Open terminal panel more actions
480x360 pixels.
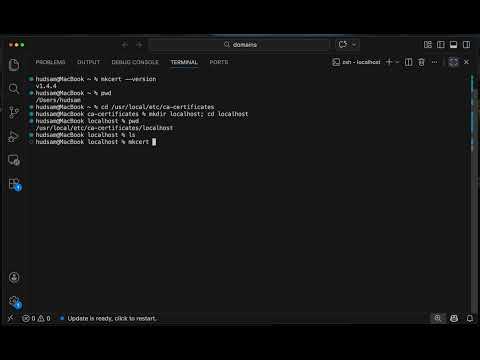[434, 62]
